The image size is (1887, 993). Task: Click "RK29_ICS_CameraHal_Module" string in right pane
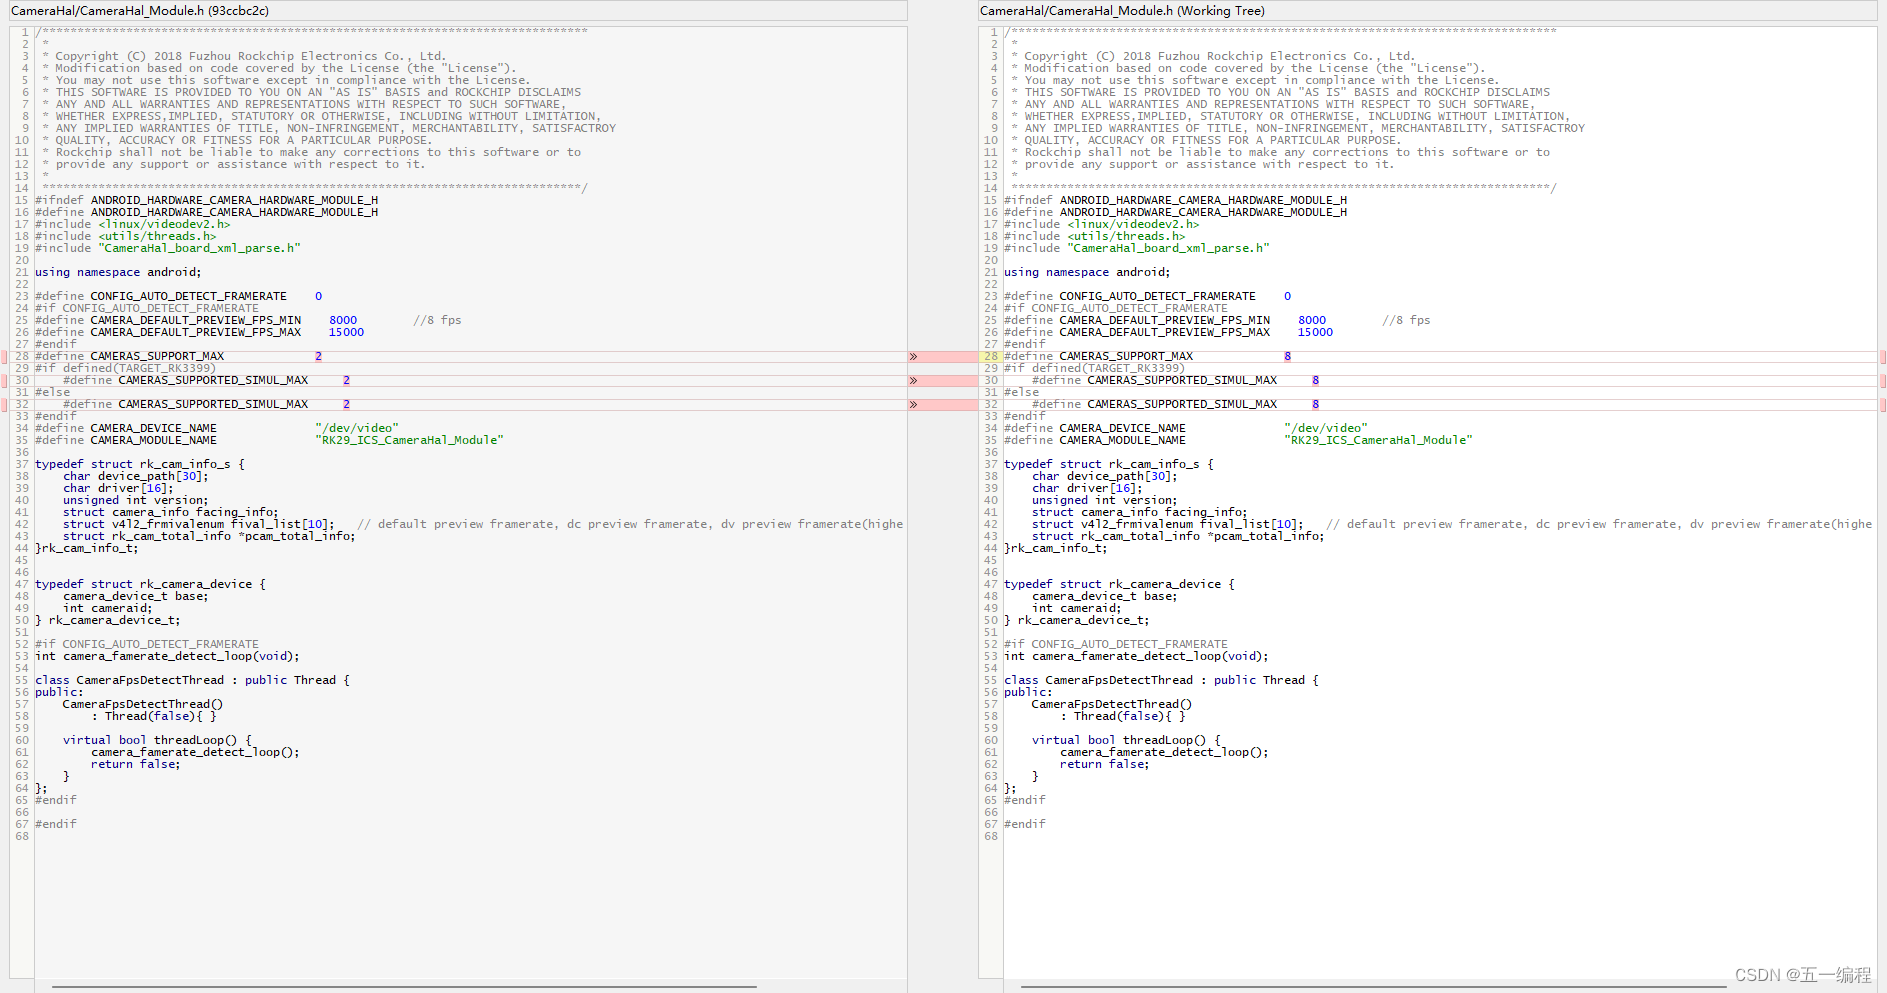click(1379, 441)
